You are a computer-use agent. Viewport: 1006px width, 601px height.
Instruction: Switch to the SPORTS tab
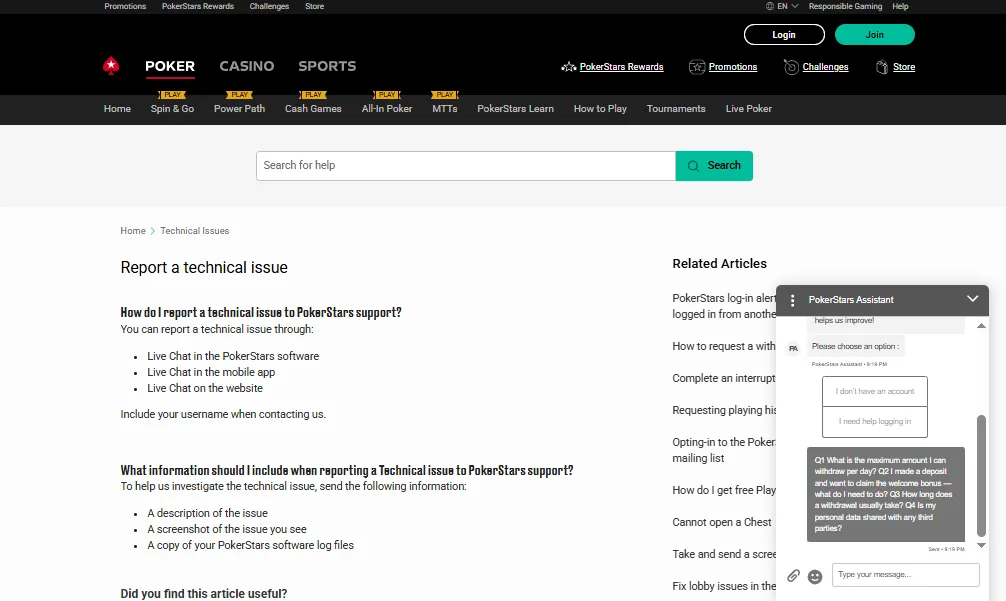tap(327, 66)
